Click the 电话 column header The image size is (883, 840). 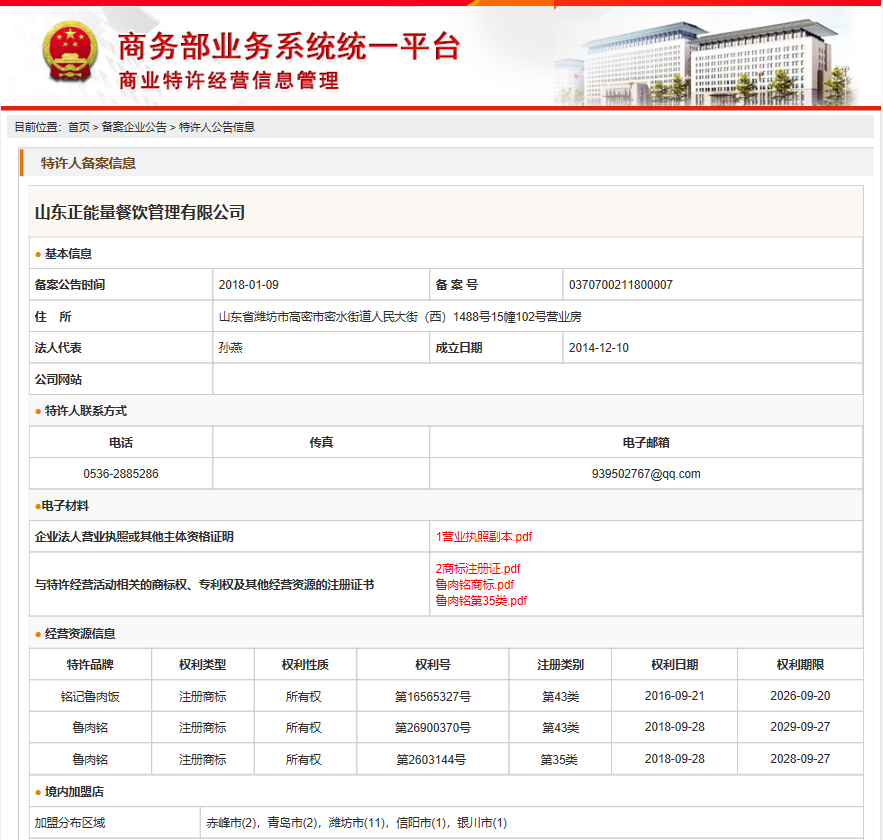tap(121, 443)
